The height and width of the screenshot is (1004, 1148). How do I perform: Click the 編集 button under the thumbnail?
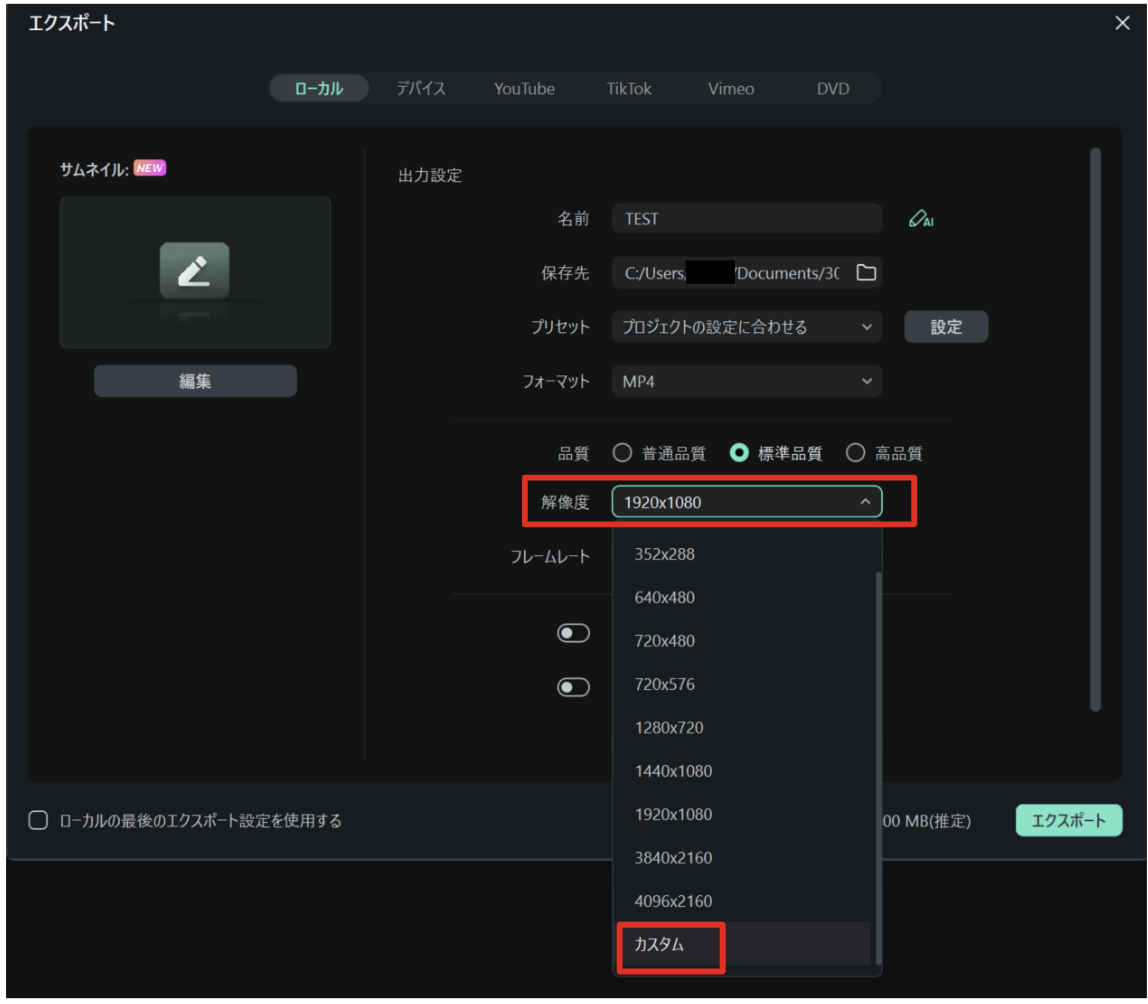click(x=194, y=380)
